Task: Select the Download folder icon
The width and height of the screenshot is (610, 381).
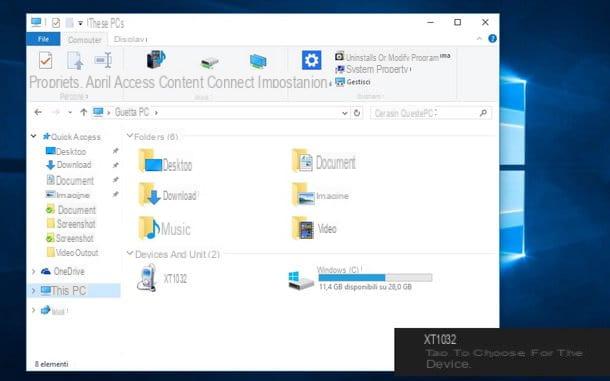Action: pyautogui.click(x=150, y=194)
